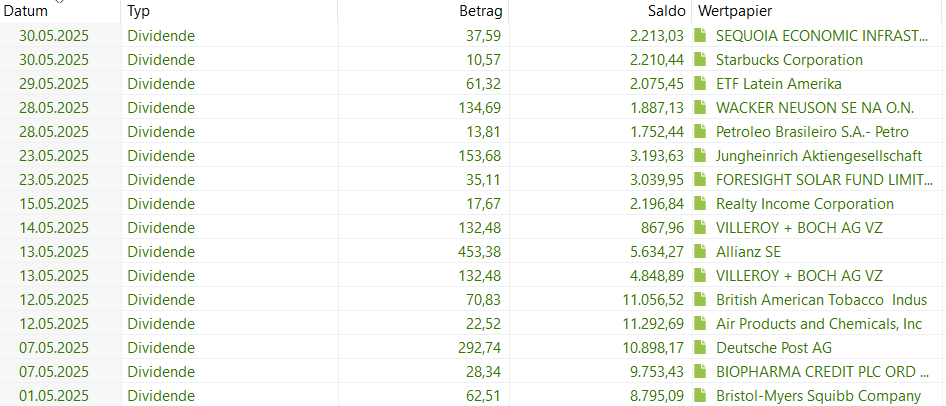Open the document icon beside ETF Latein Amerika

(x=701, y=84)
